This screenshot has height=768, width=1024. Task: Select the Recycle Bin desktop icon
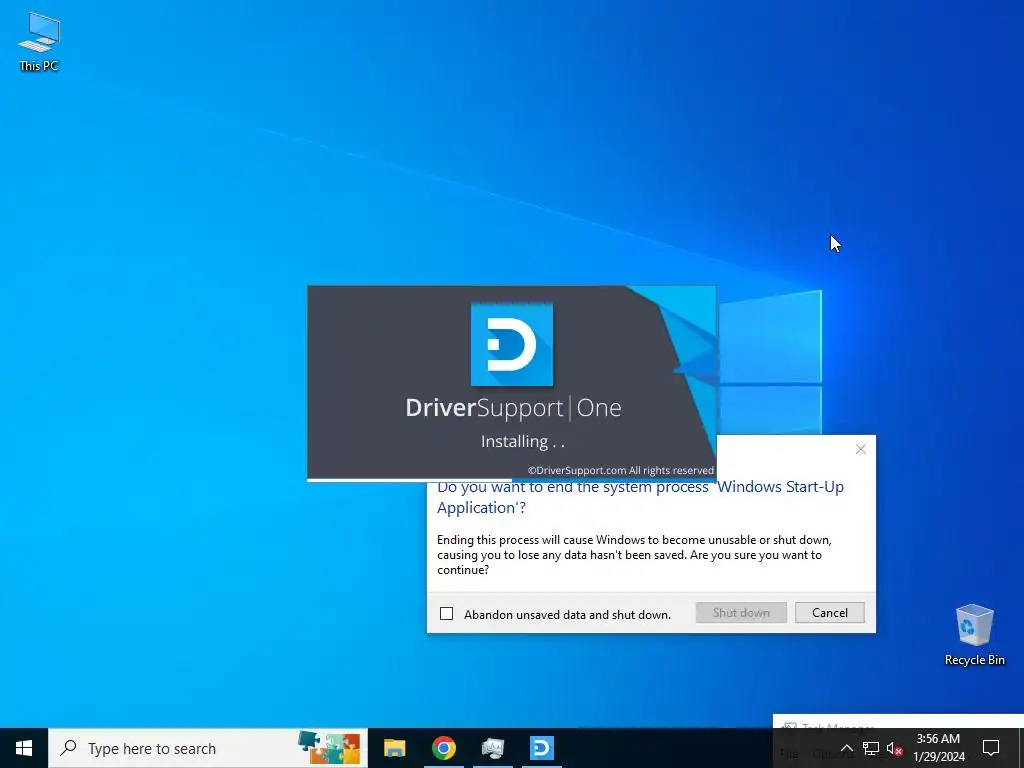[x=974, y=634]
